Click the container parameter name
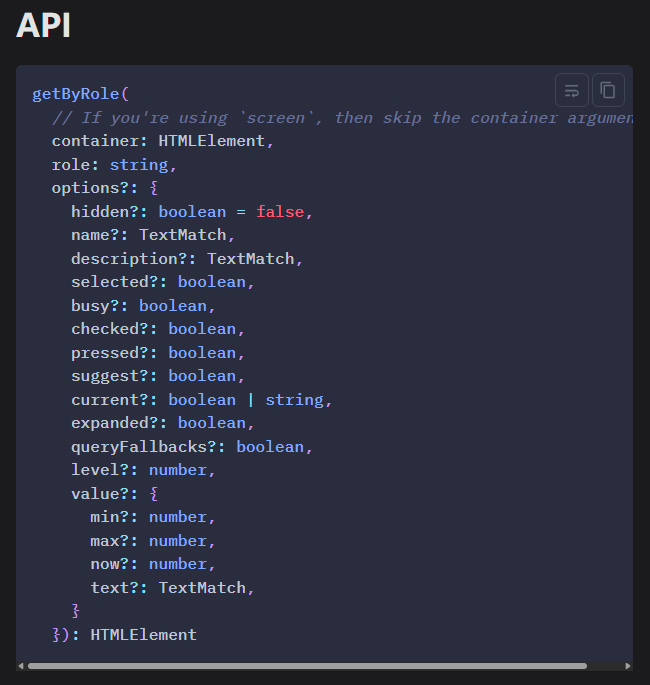 click(x=95, y=141)
